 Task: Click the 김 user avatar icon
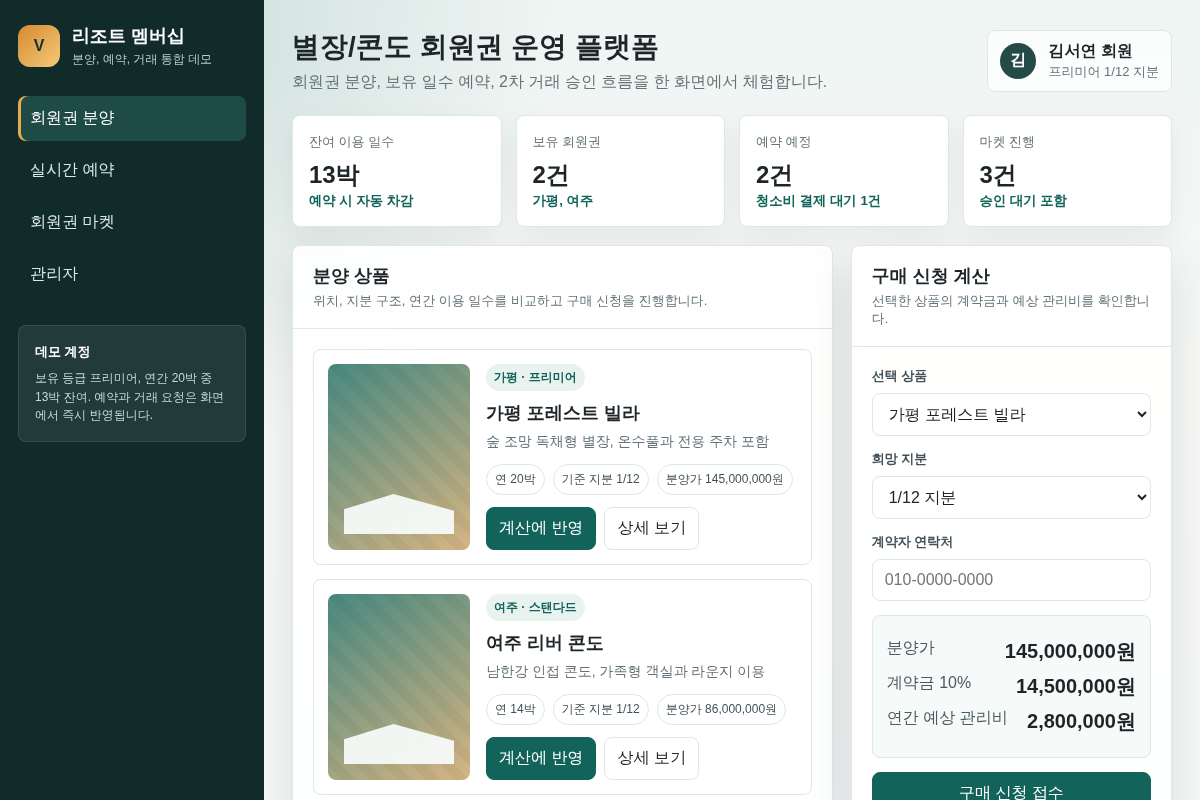tap(1018, 61)
